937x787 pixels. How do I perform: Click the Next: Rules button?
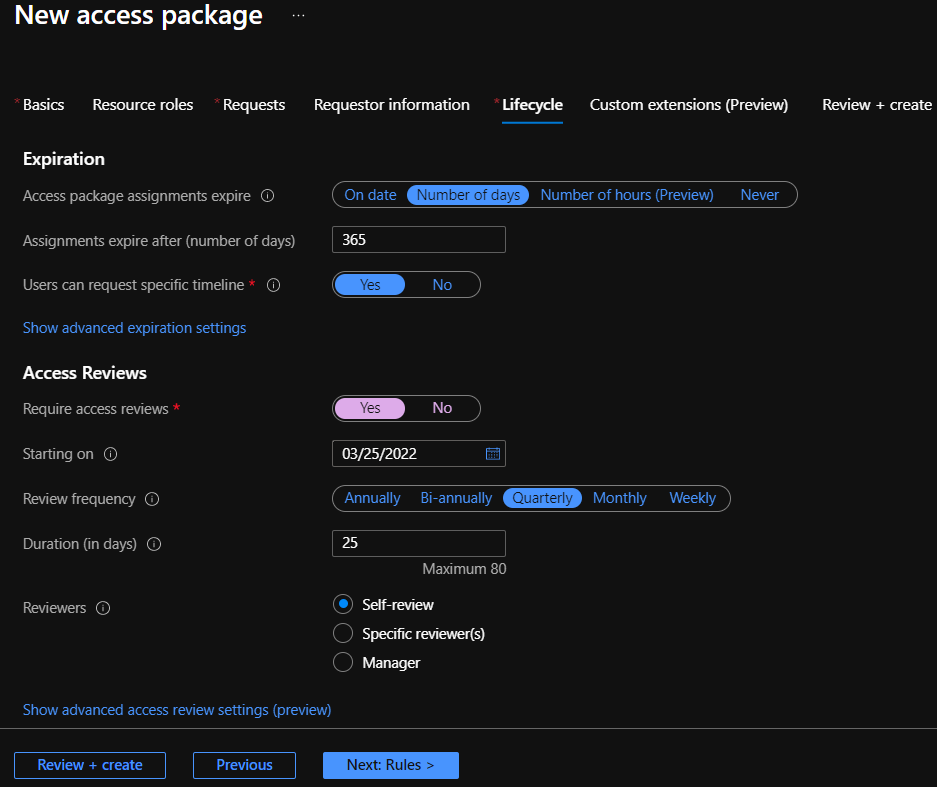[x=391, y=765]
